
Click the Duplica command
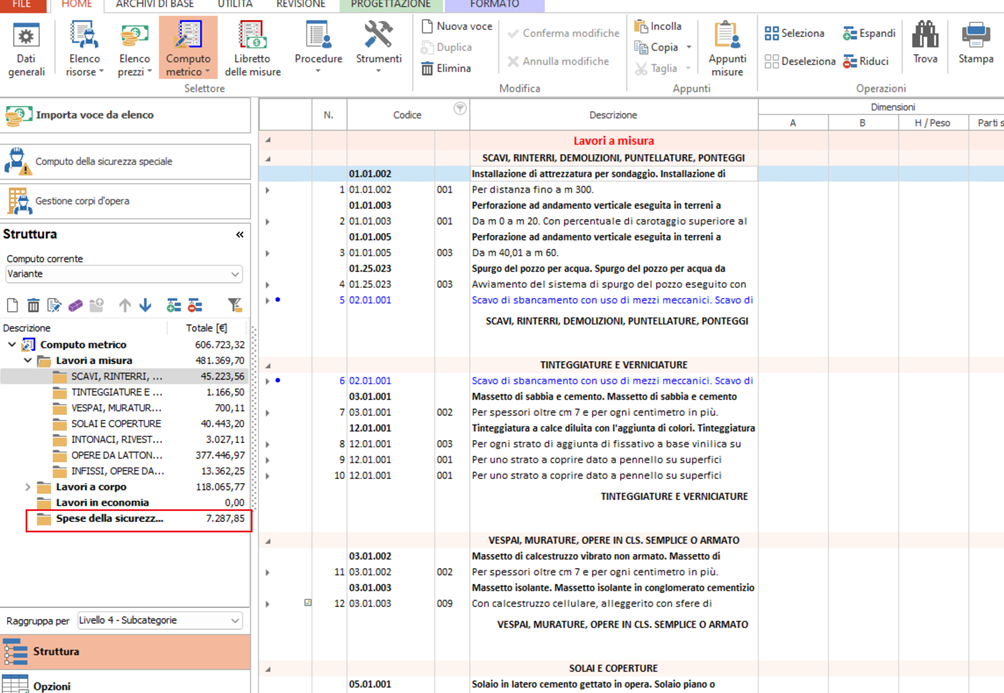(446, 47)
